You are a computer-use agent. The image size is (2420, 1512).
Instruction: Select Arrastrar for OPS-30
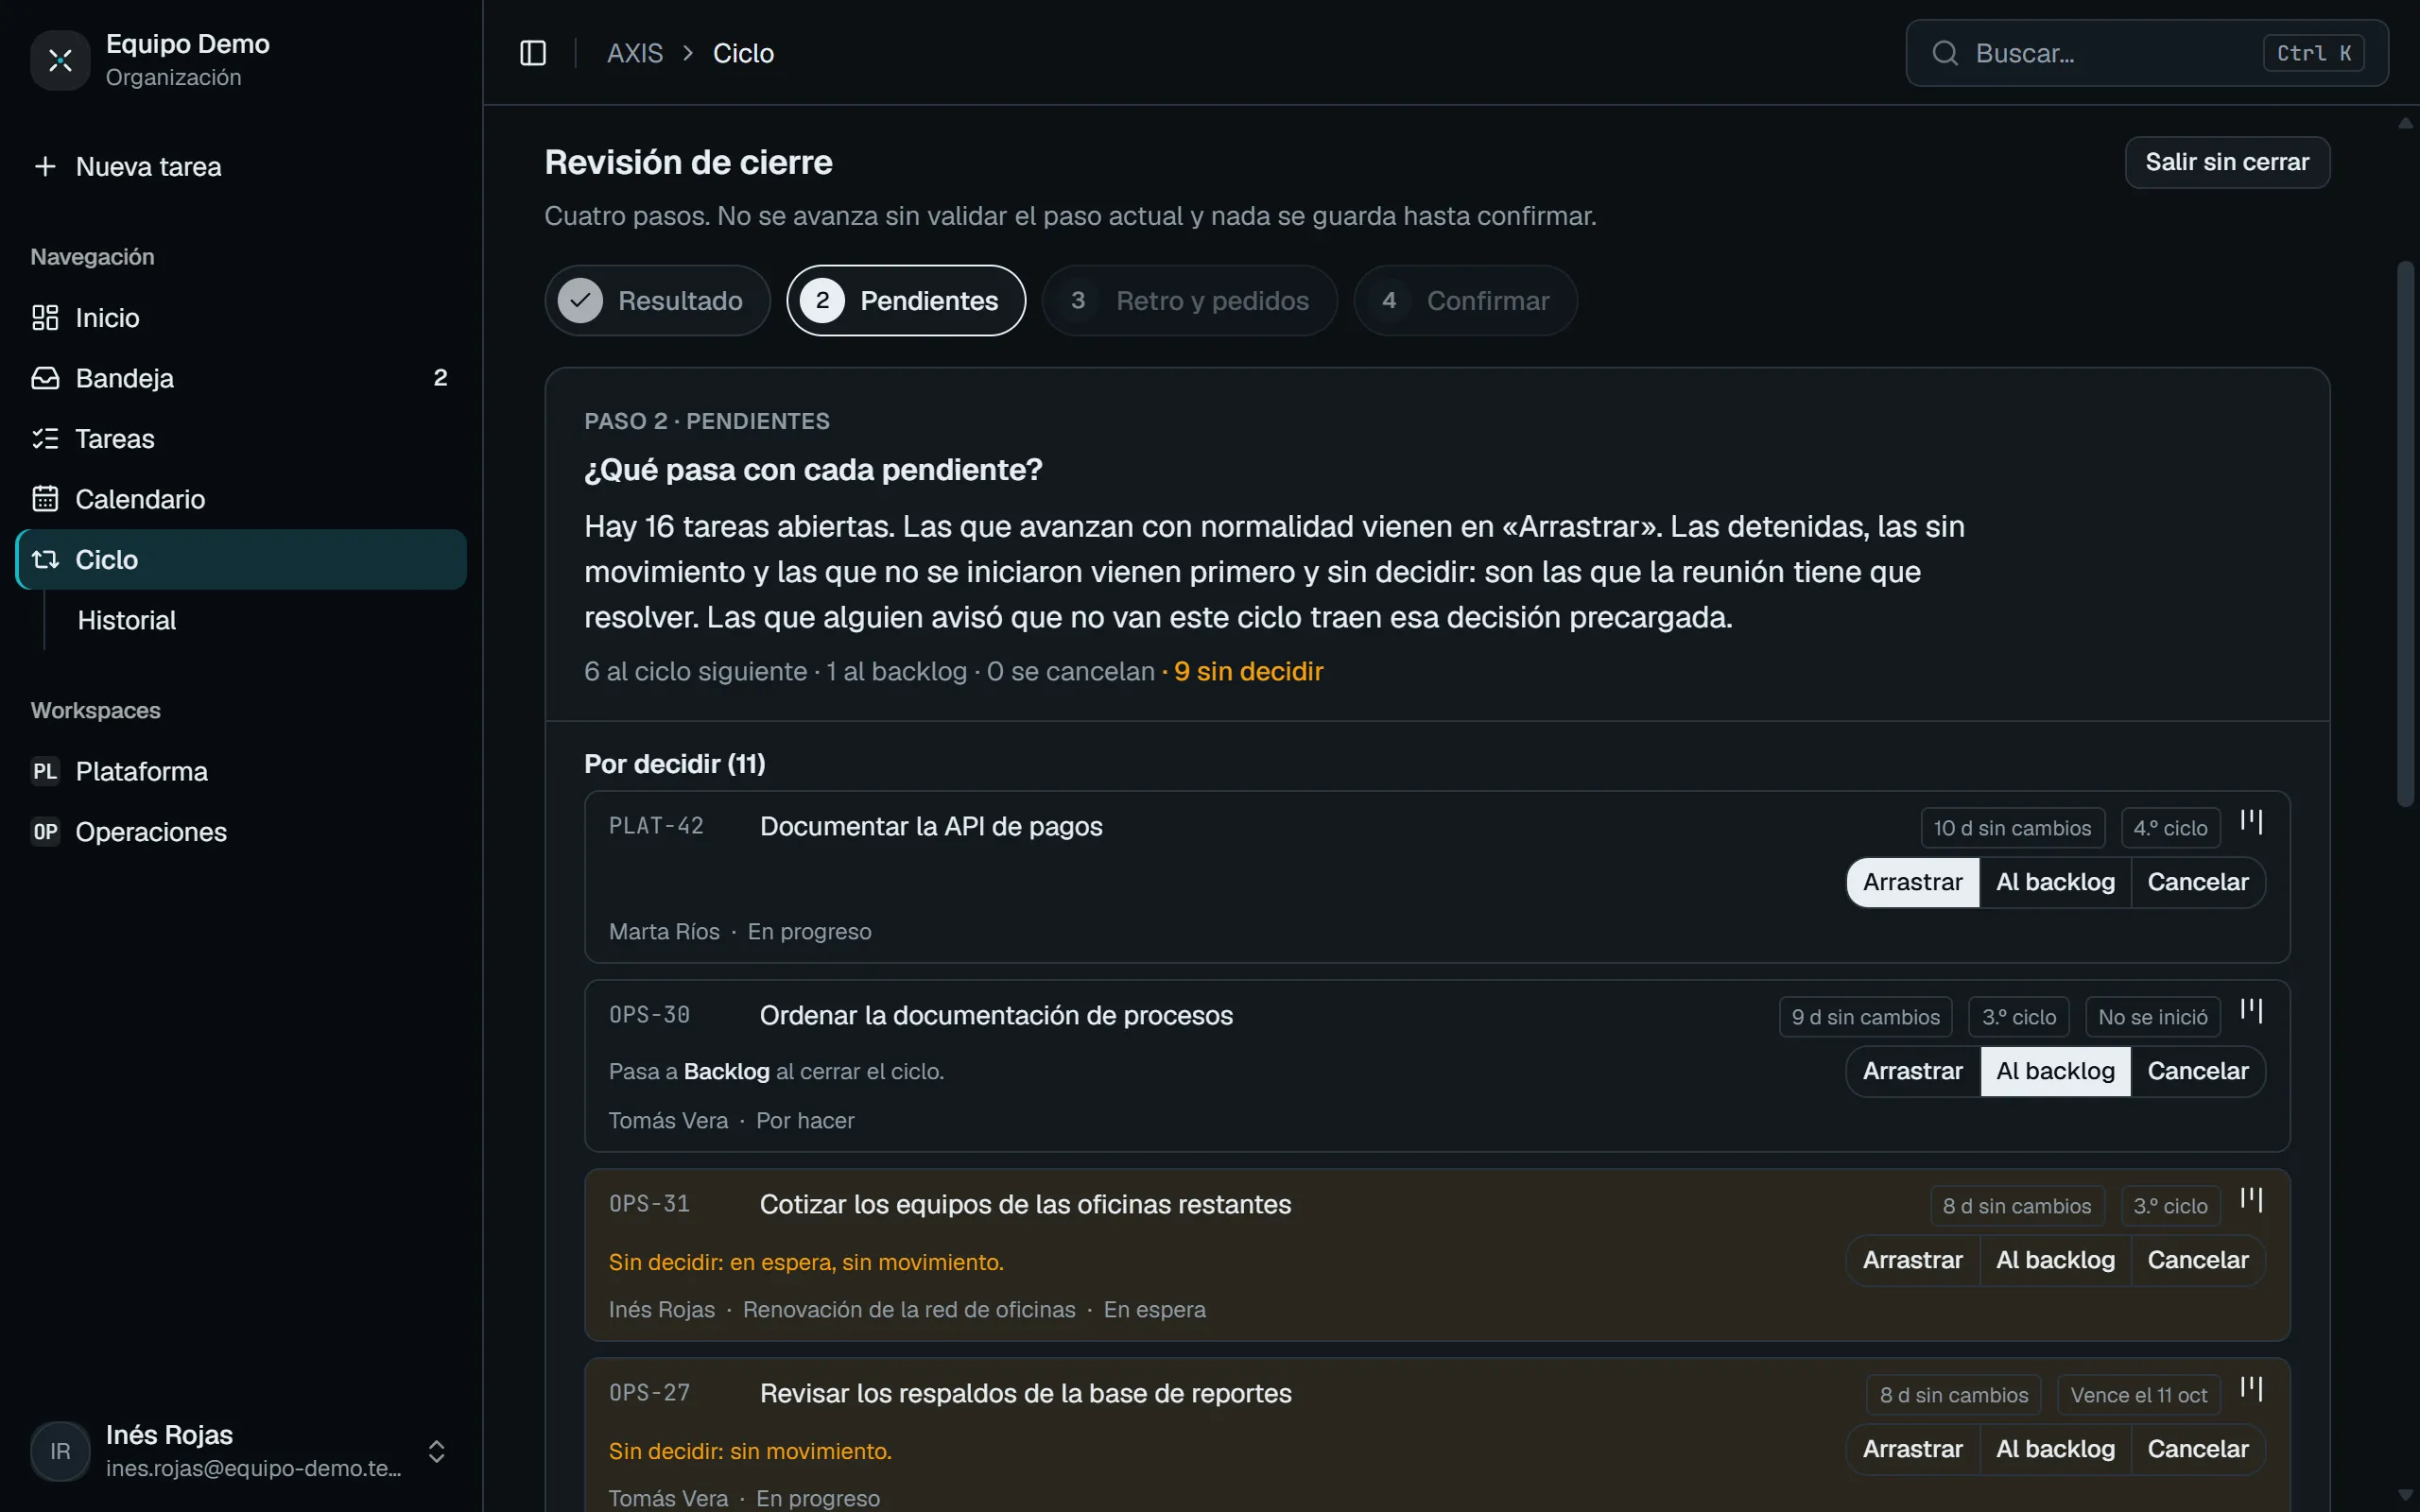(1912, 1071)
